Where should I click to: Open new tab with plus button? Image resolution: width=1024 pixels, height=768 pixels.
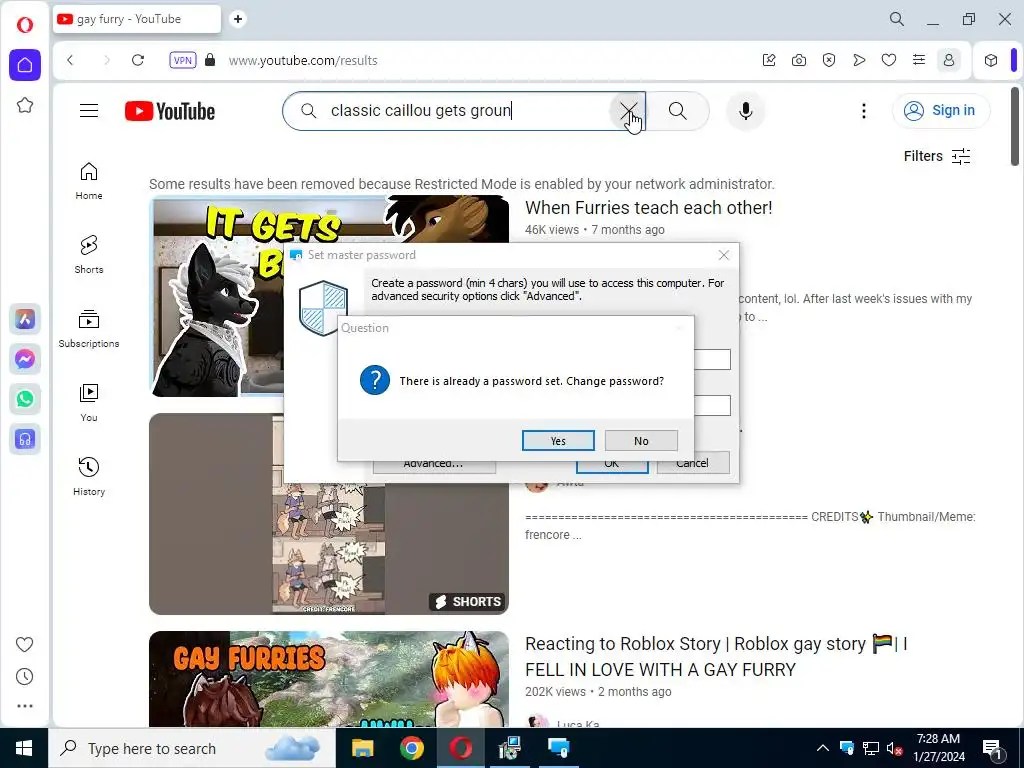point(238,19)
